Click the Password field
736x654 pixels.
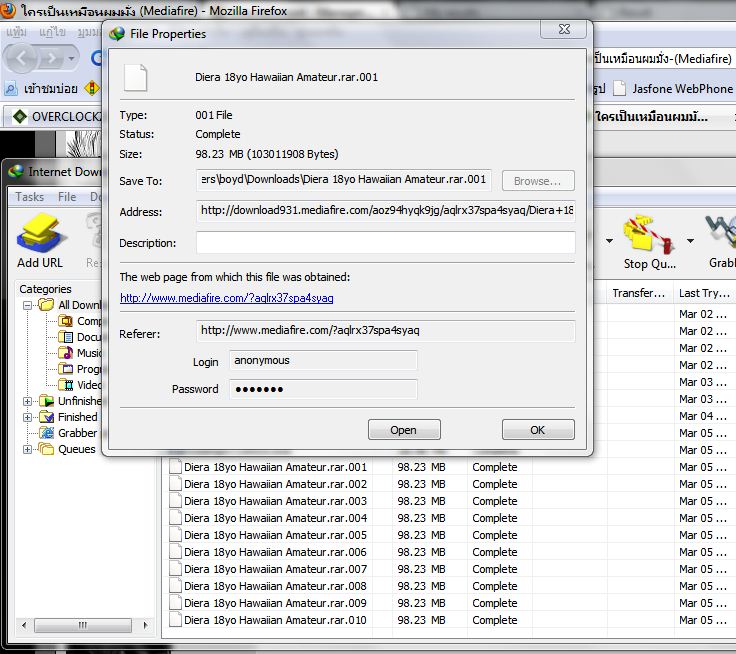coord(323,389)
